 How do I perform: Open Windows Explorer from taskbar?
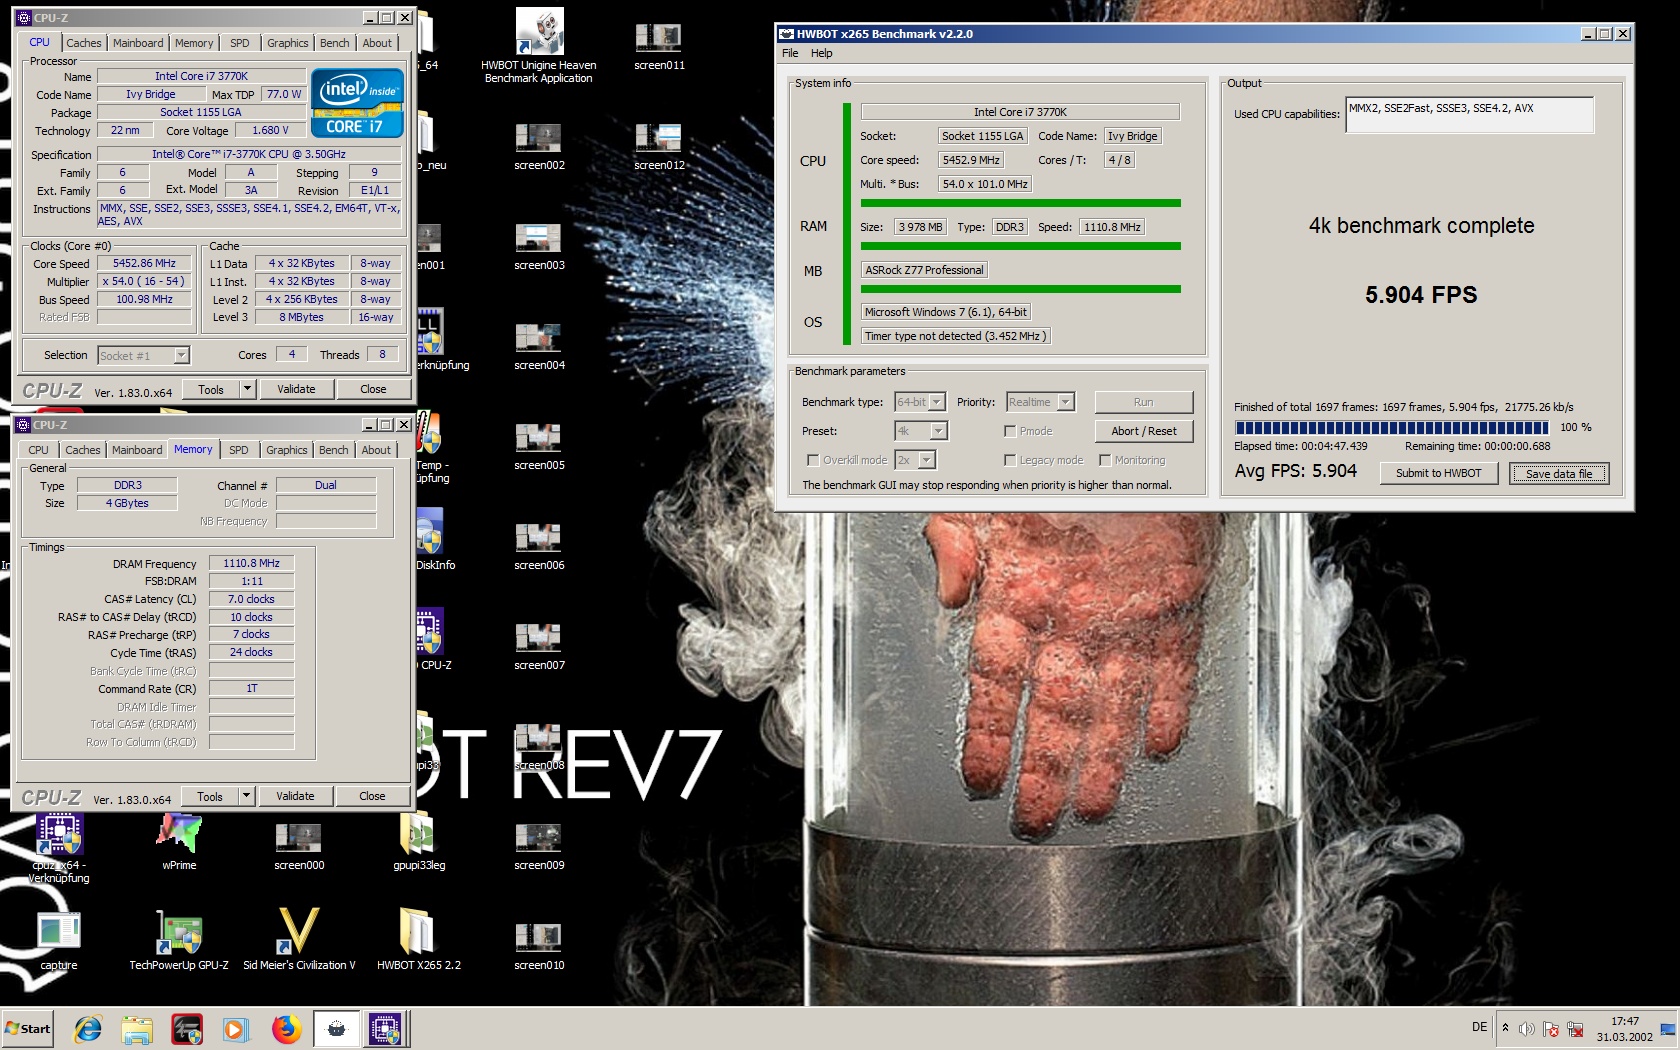point(137,1028)
